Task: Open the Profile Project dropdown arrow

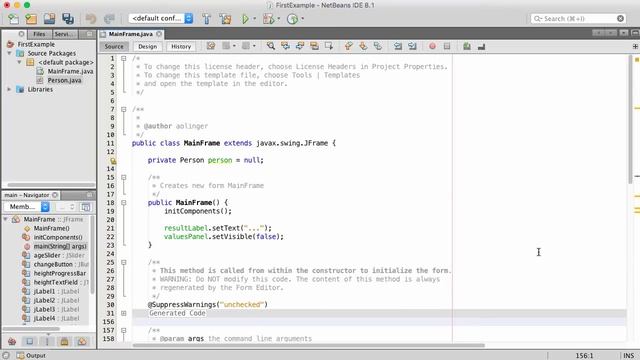Action: tap(302, 19)
